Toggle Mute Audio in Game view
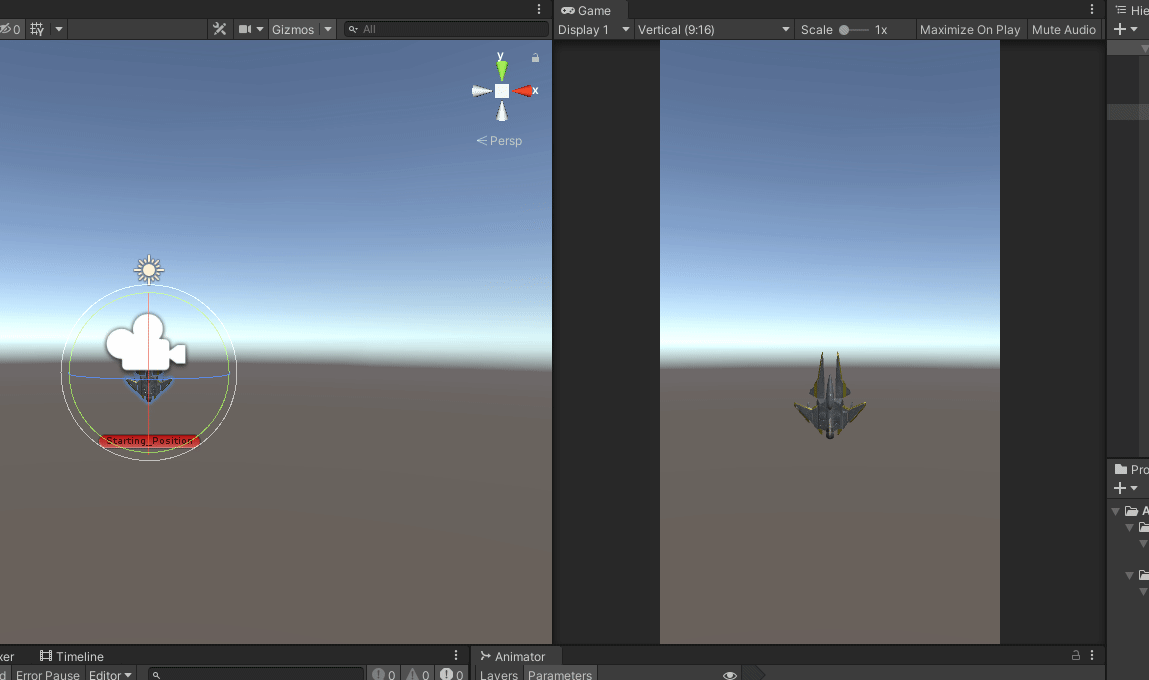 1063,29
